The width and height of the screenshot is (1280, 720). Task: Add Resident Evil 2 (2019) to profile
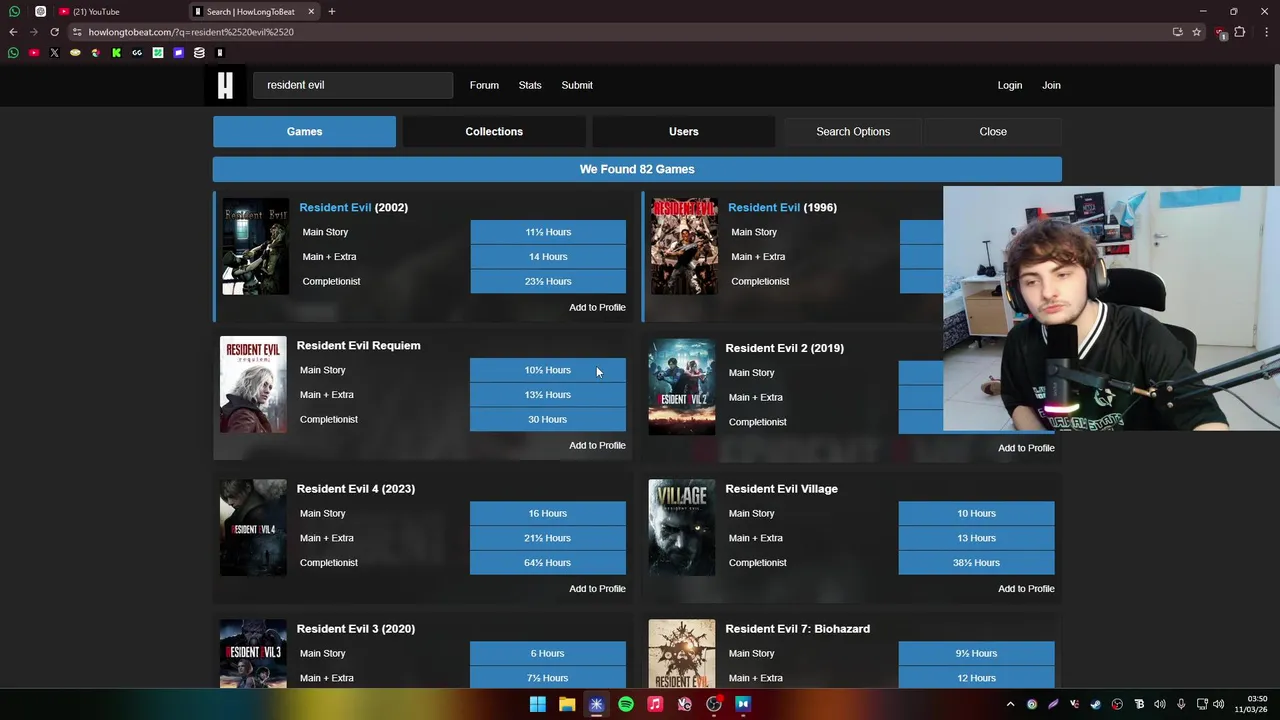click(1026, 448)
